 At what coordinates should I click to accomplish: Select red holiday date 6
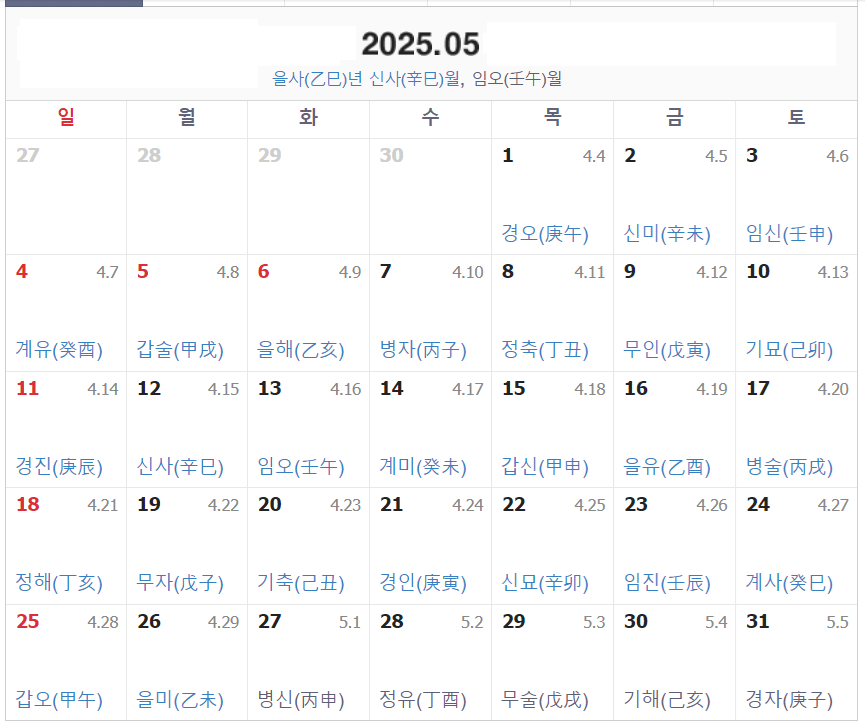click(x=264, y=271)
